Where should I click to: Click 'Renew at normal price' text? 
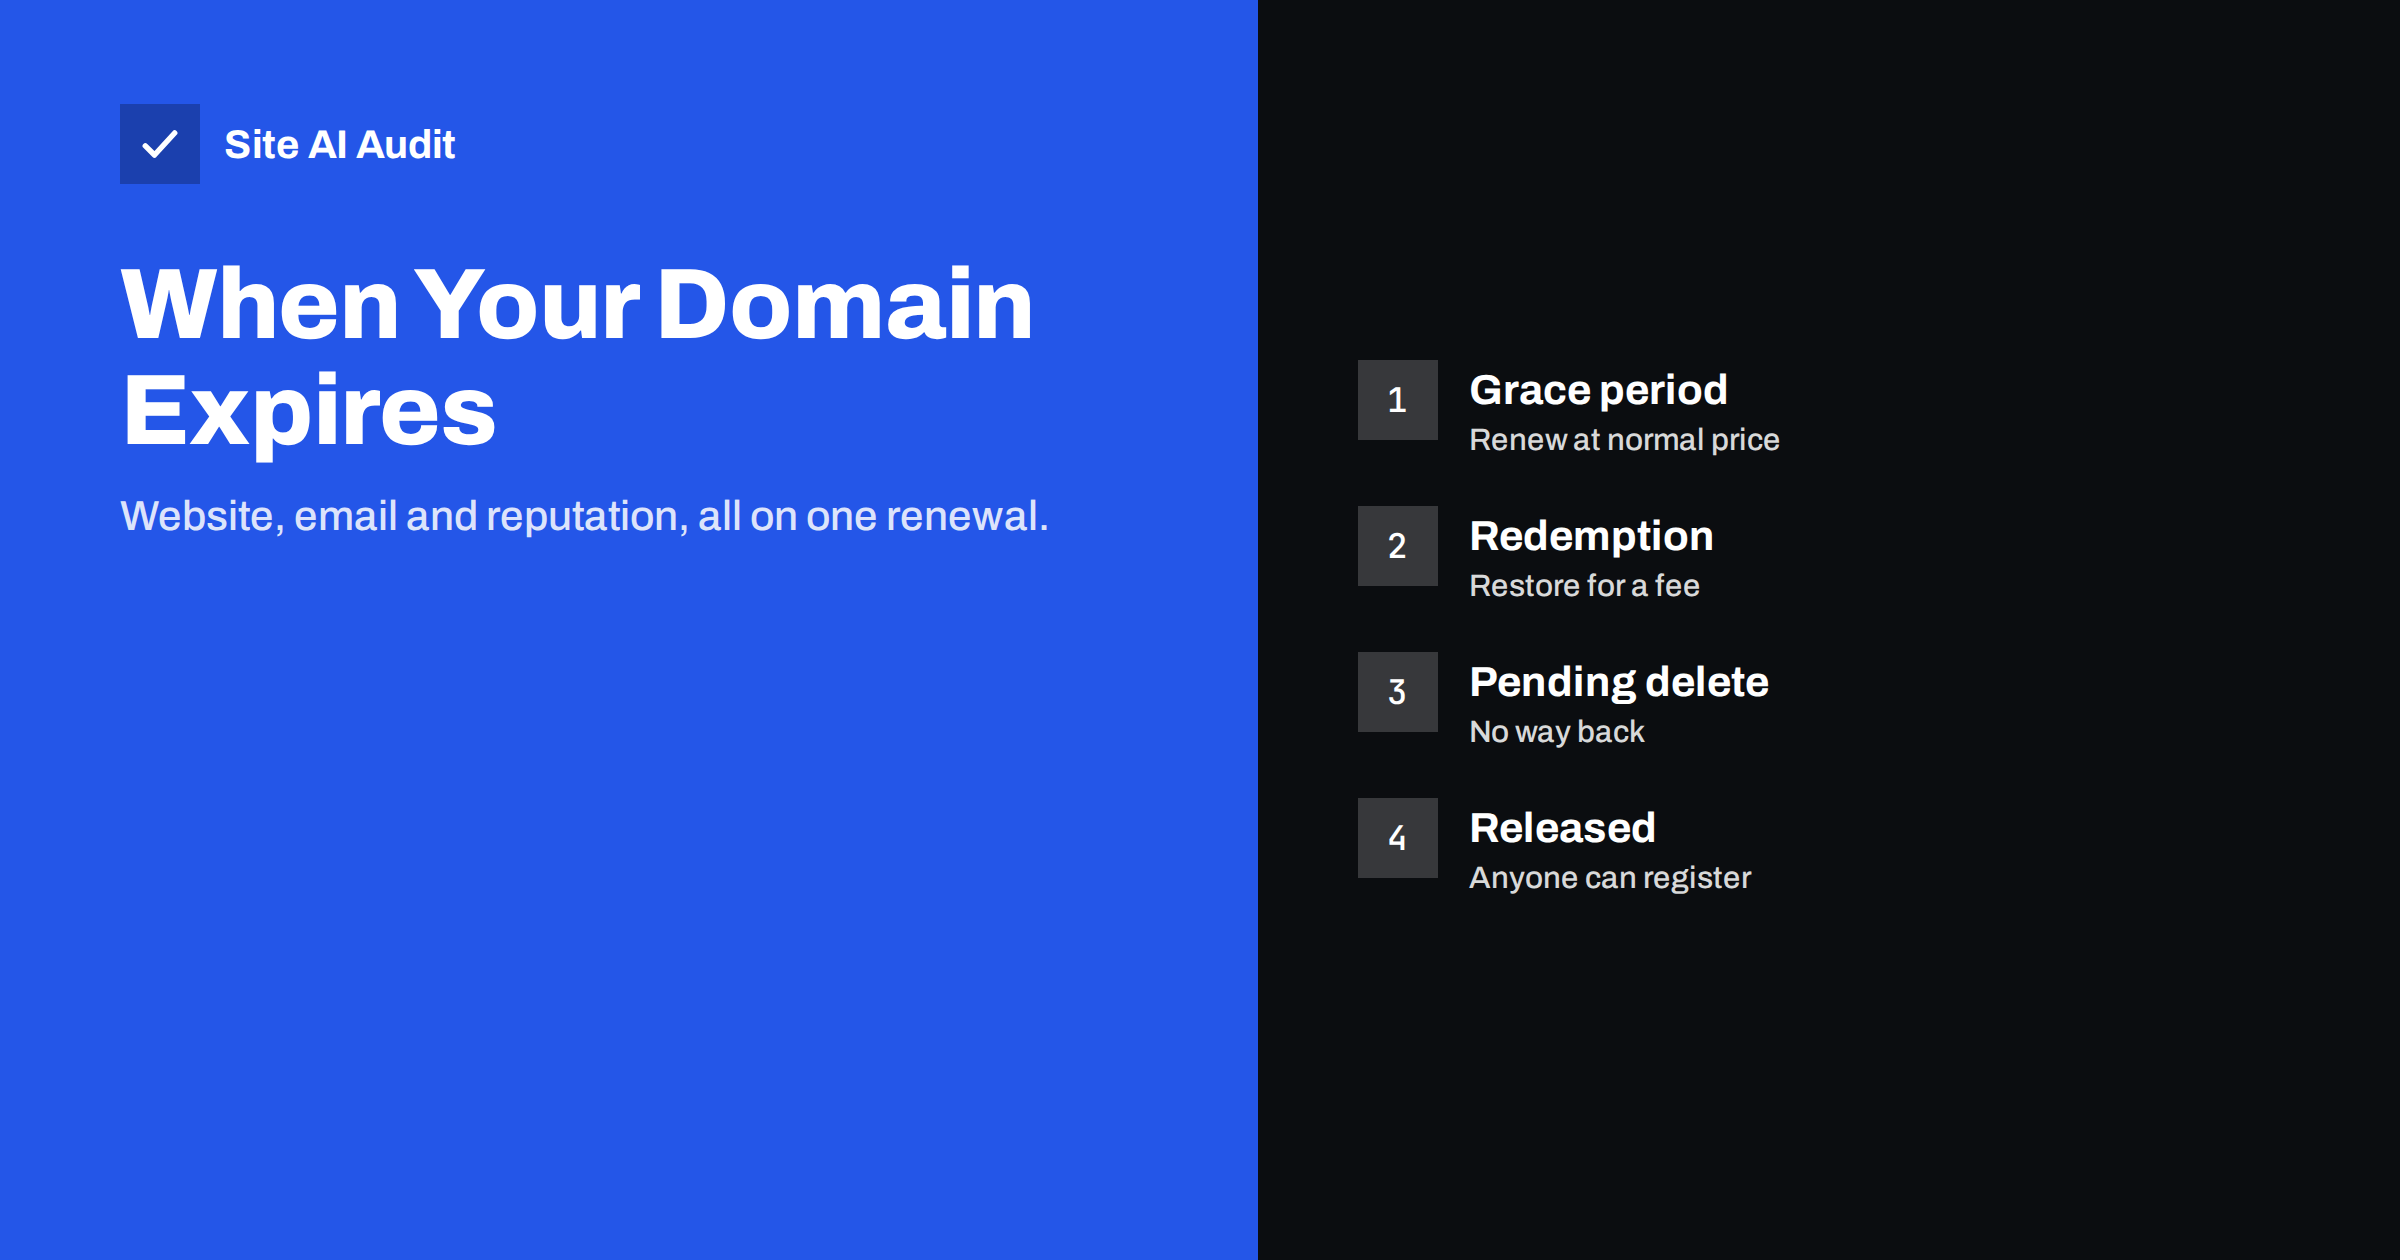(1624, 440)
